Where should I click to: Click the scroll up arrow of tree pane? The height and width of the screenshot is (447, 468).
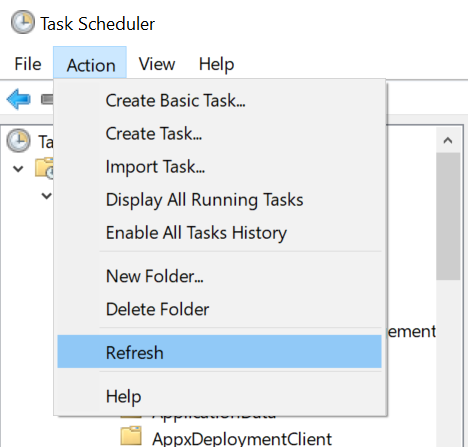[448, 140]
